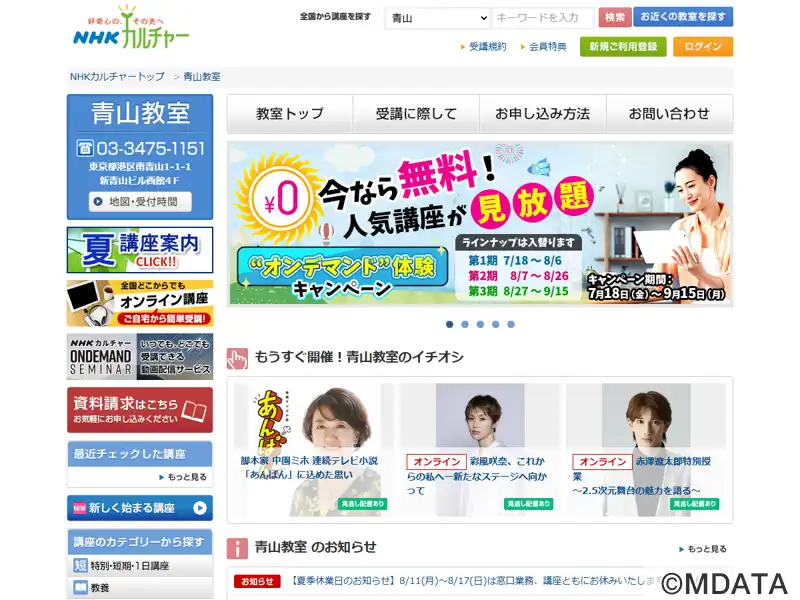Screen dimensions: 800x600
Task: Click the info icon beside 青山教室 のお知らせ
Action: tap(237, 548)
